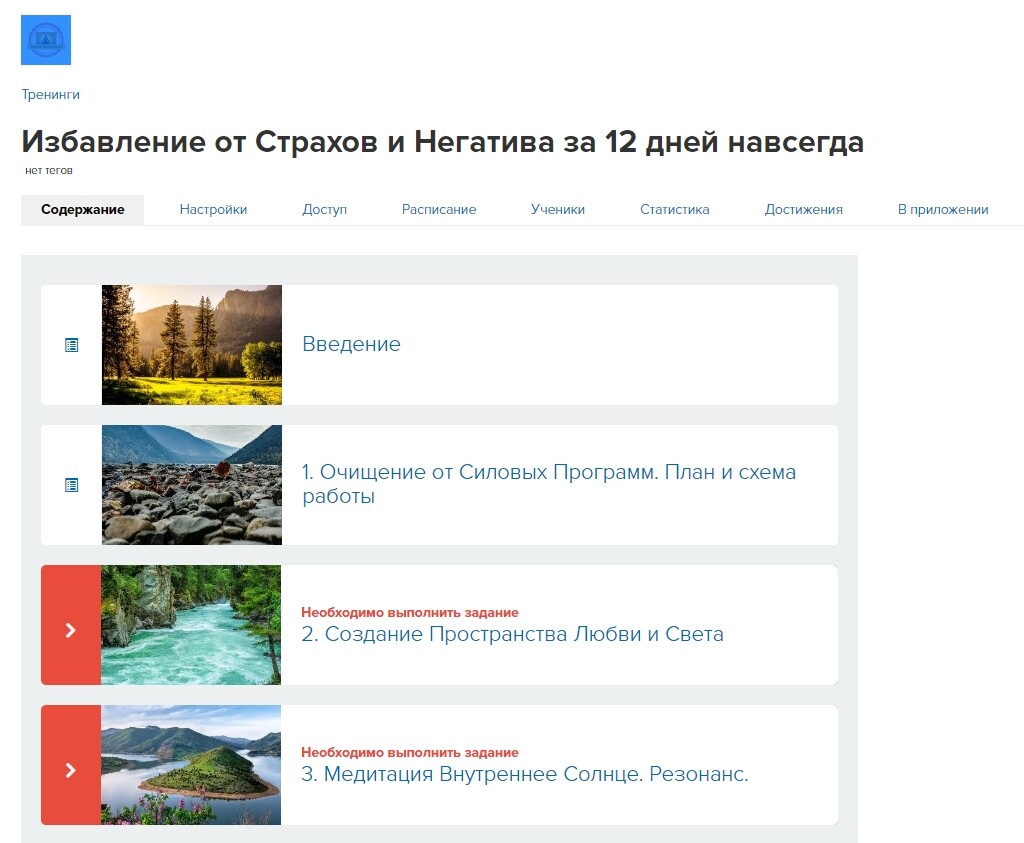Open lesson 1 Очищение от Силовых Программ
Viewport: 1024px width, 843px height.
click(x=549, y=484)
